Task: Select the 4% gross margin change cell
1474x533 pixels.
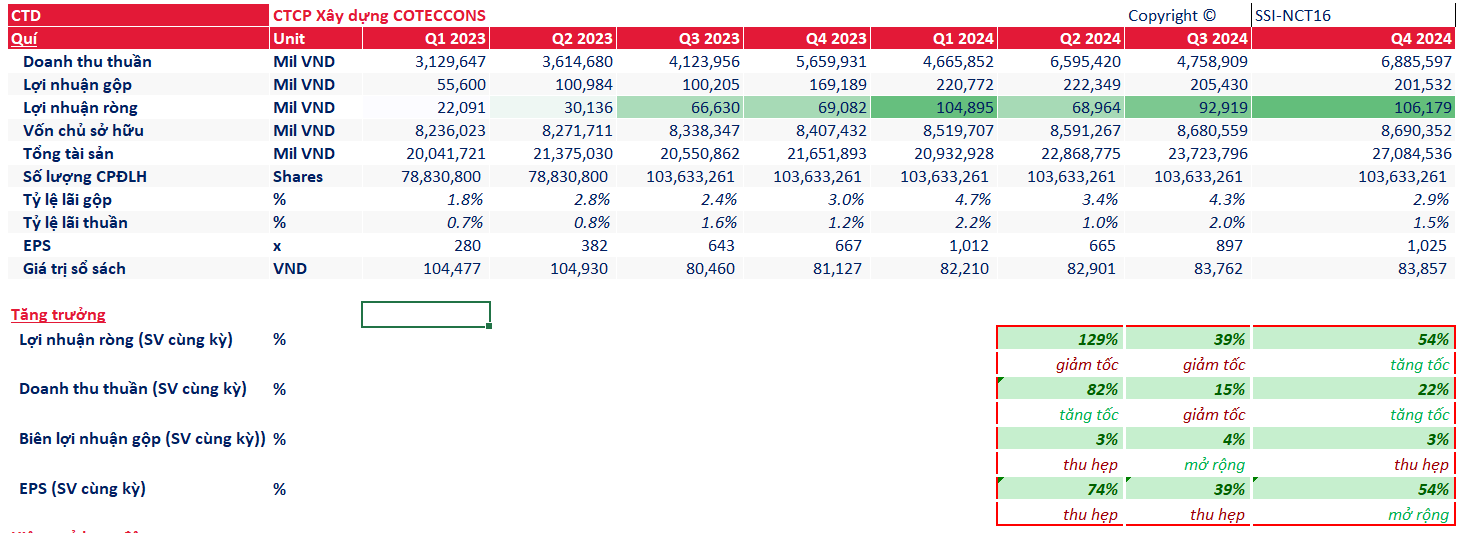Action: (1187, 439)
